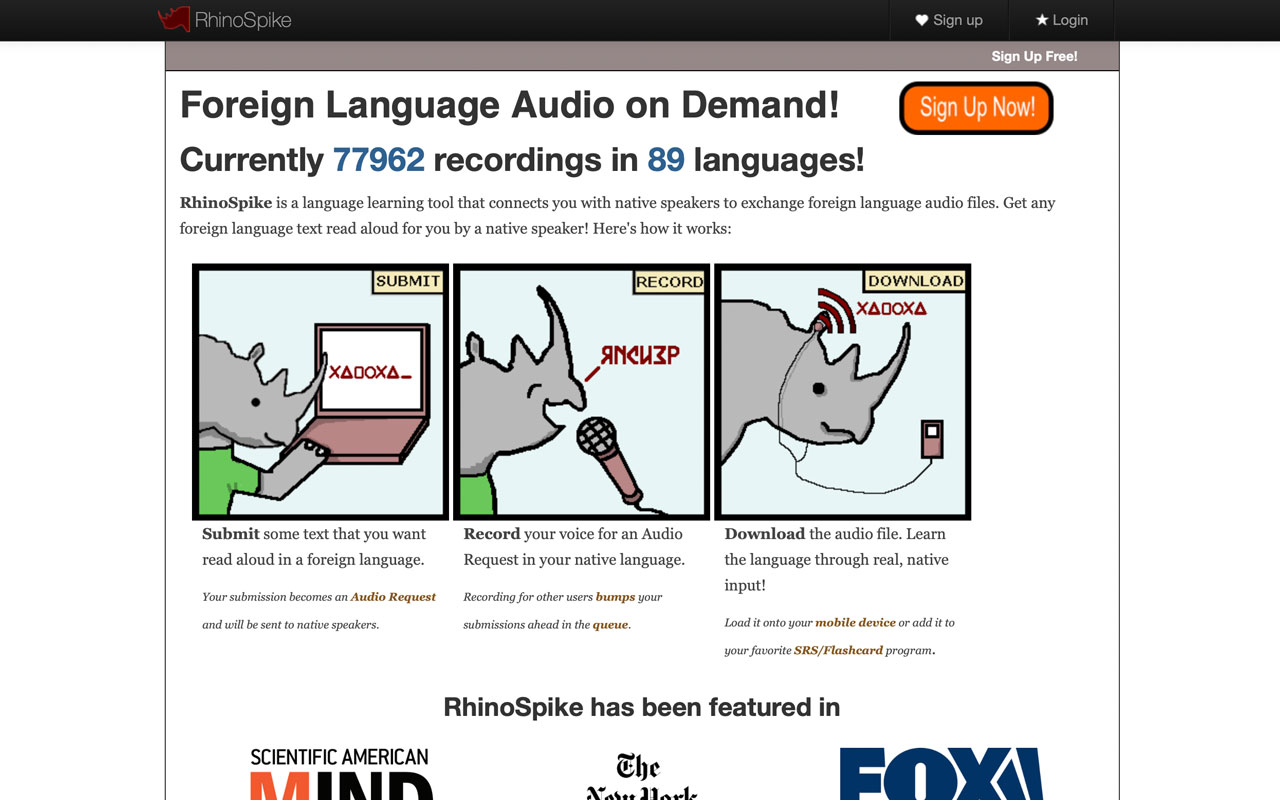Viewport: 1280px width, 800px height.
Task: Open the Sign up menu item
Action: (949, 20)
